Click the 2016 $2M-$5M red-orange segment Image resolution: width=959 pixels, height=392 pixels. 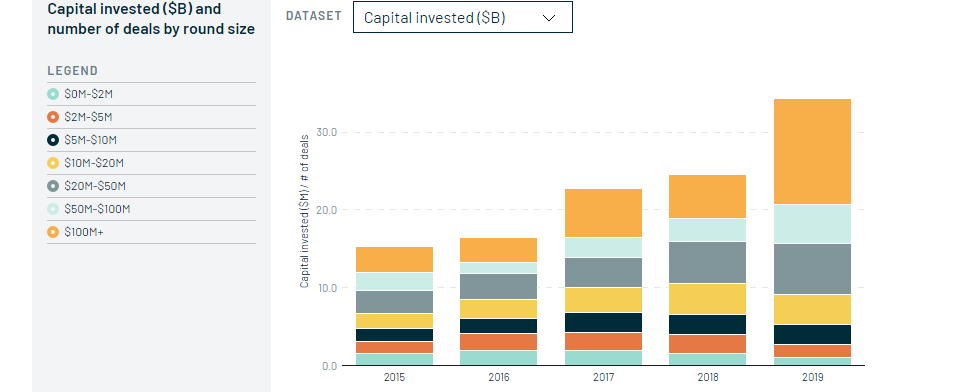pyautogui.click(x=498, y=342)
